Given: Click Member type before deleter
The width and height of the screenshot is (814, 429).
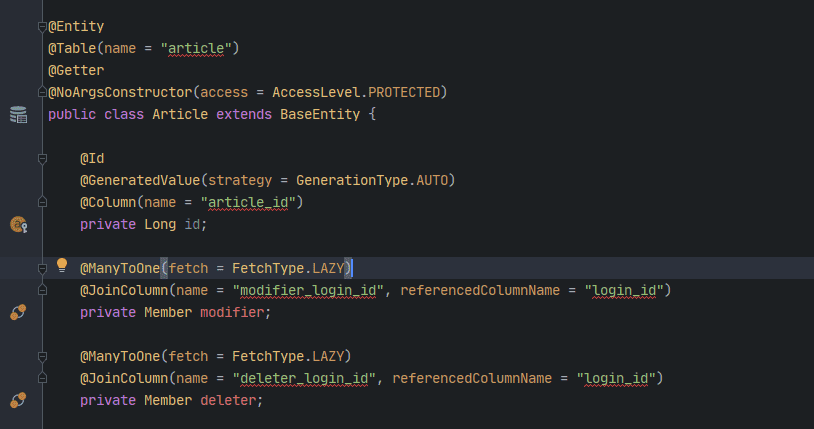Looking at the screenshot, I should coord(168,400).
